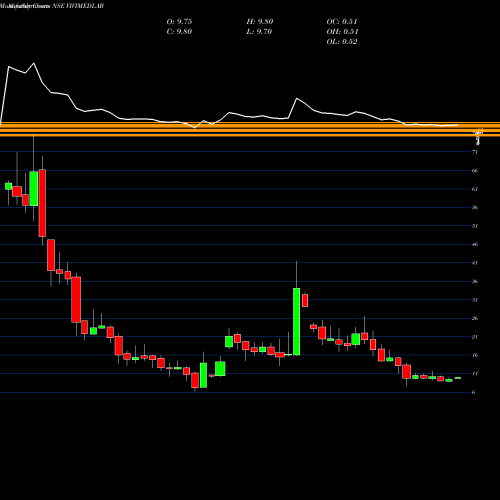Click the 26 price axis label

pyautogui.click(x=475, y=318)
